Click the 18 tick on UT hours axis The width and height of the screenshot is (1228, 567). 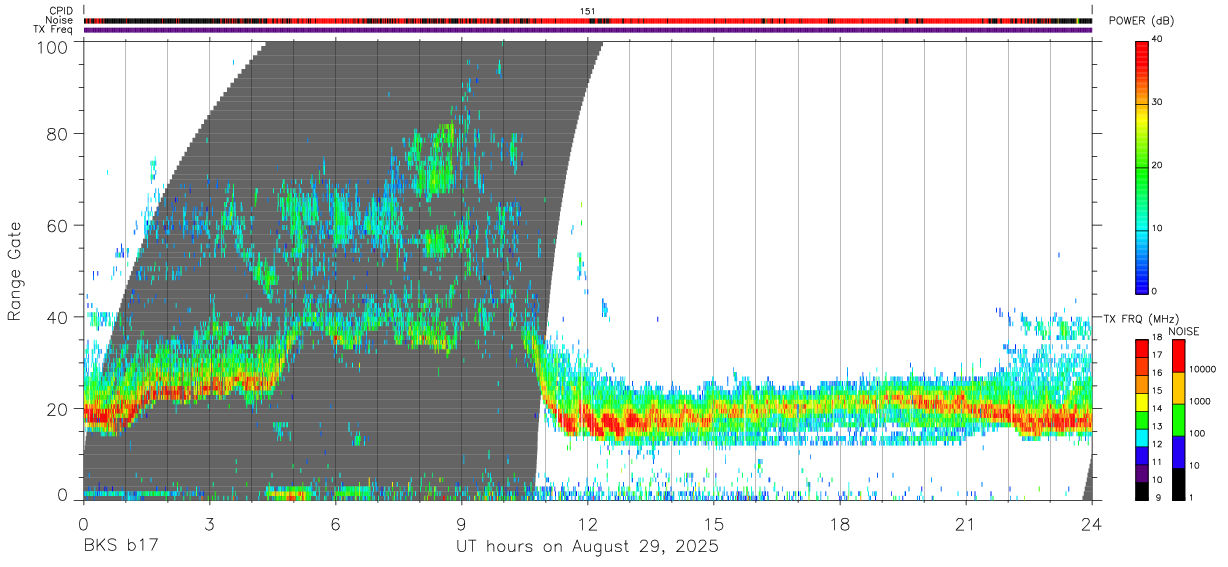tap(840, 524)
